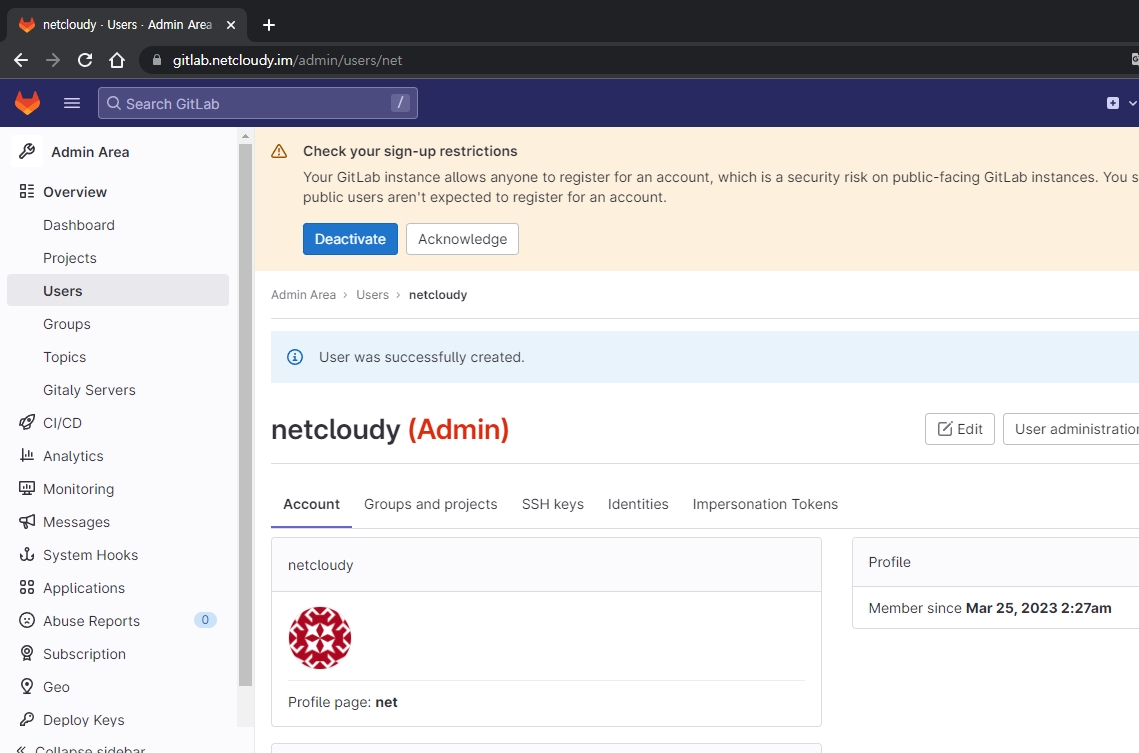This screenshot has width=1139, height=753.
Task: Click the info icon in success alert
Action: tap(295, 357)
